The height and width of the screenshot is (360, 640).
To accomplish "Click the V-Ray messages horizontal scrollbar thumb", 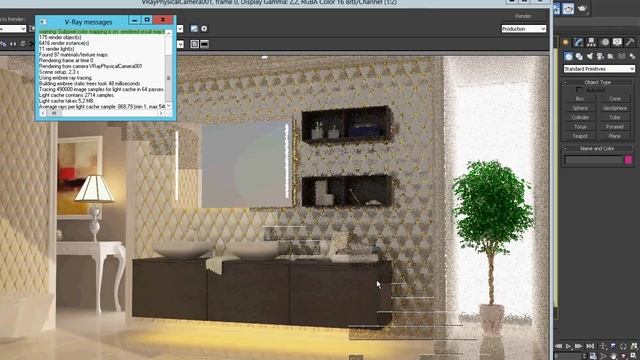I will pyautogui.click(x=54, y=113).
